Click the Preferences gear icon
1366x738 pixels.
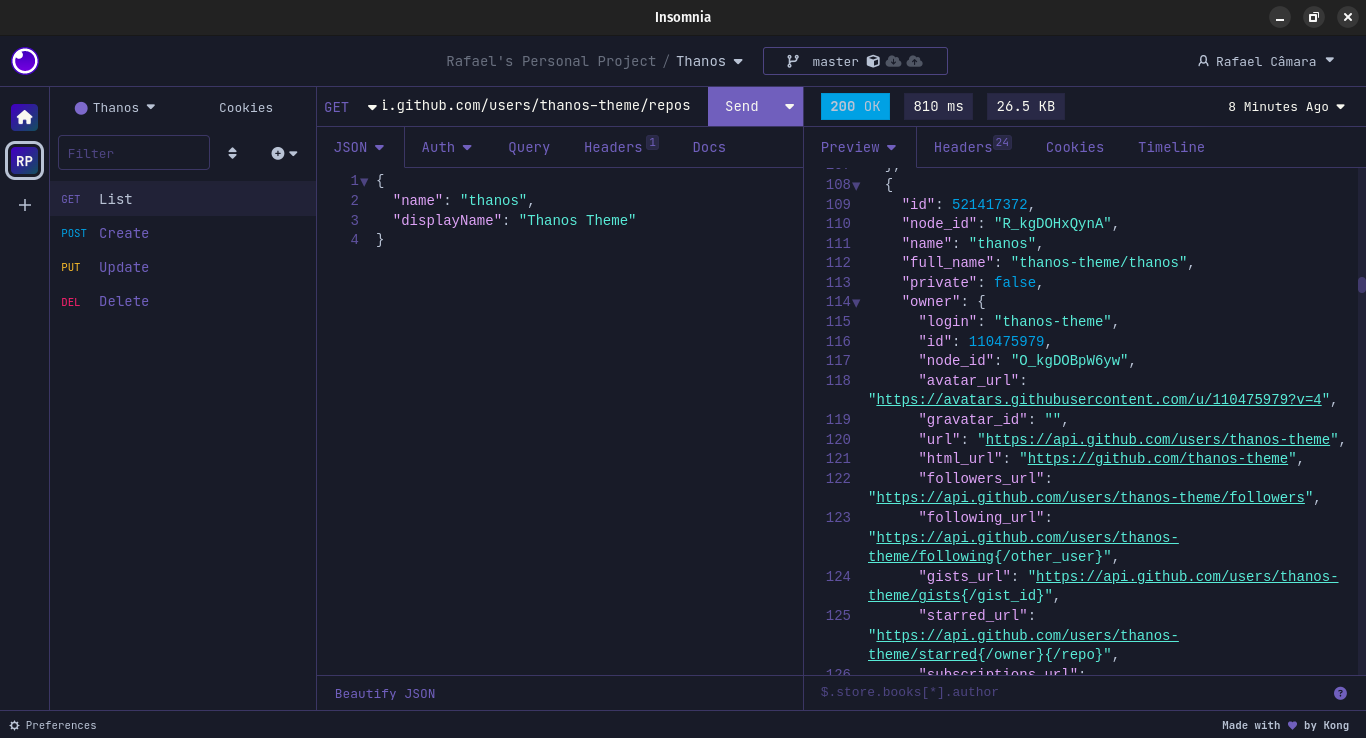pos(14,725)
